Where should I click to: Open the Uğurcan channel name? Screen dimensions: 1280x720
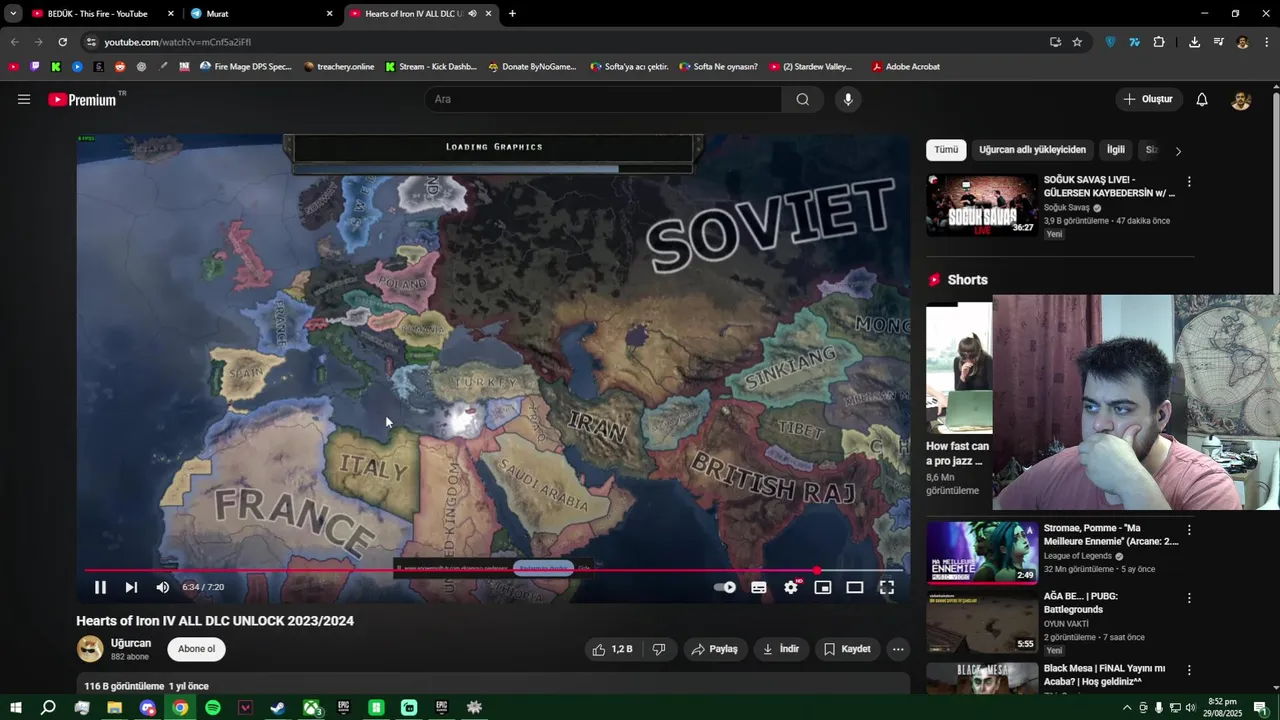131,643
